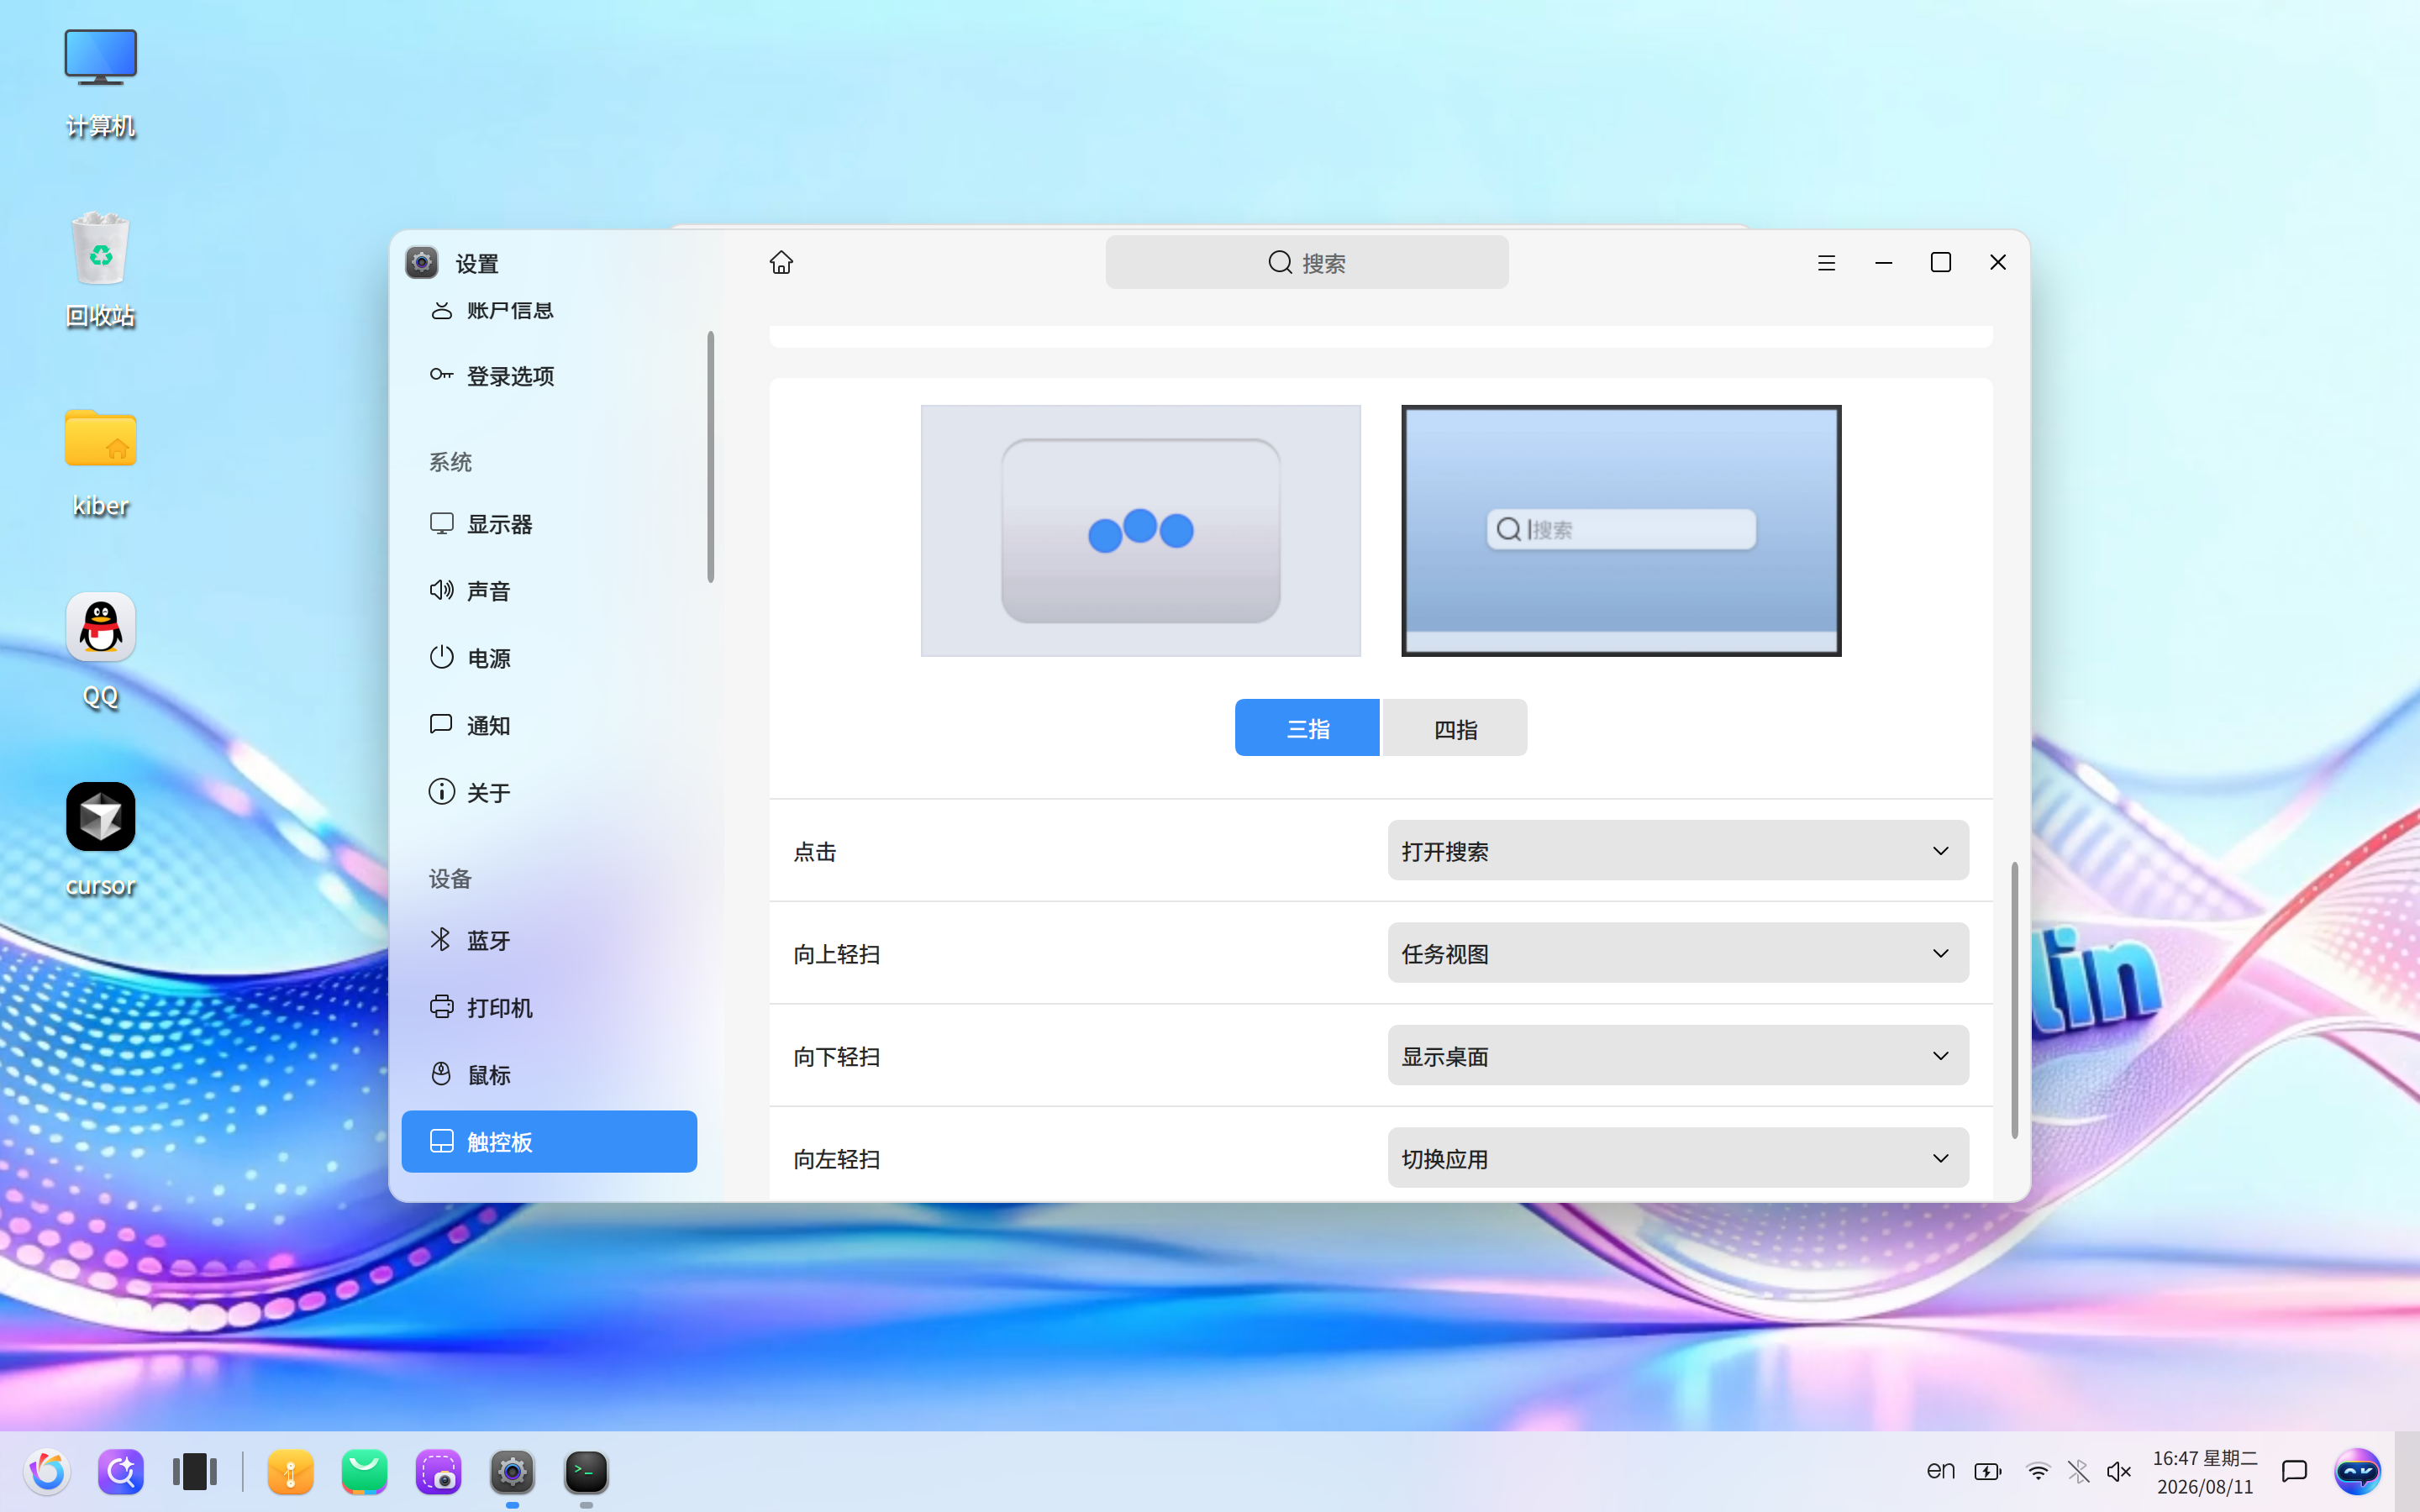Open the green app store icon in taskbar
The width and height of the screenshot is (2420, 1512).
tap(365, 1472)
